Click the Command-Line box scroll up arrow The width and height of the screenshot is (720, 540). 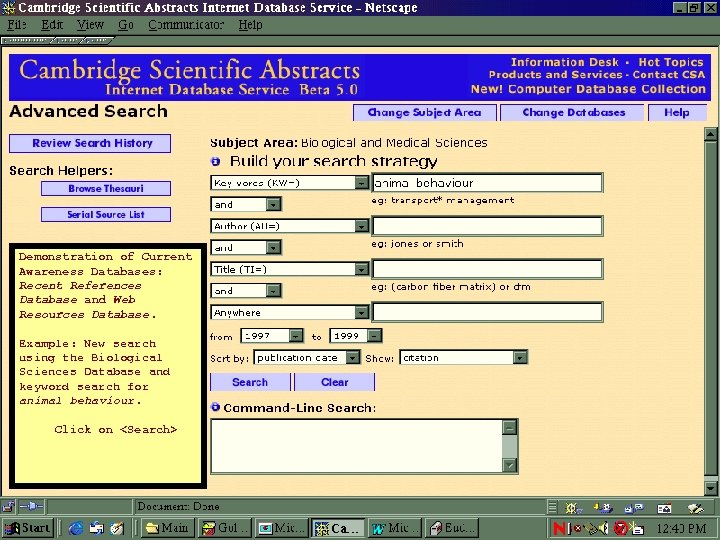[510, 428]
